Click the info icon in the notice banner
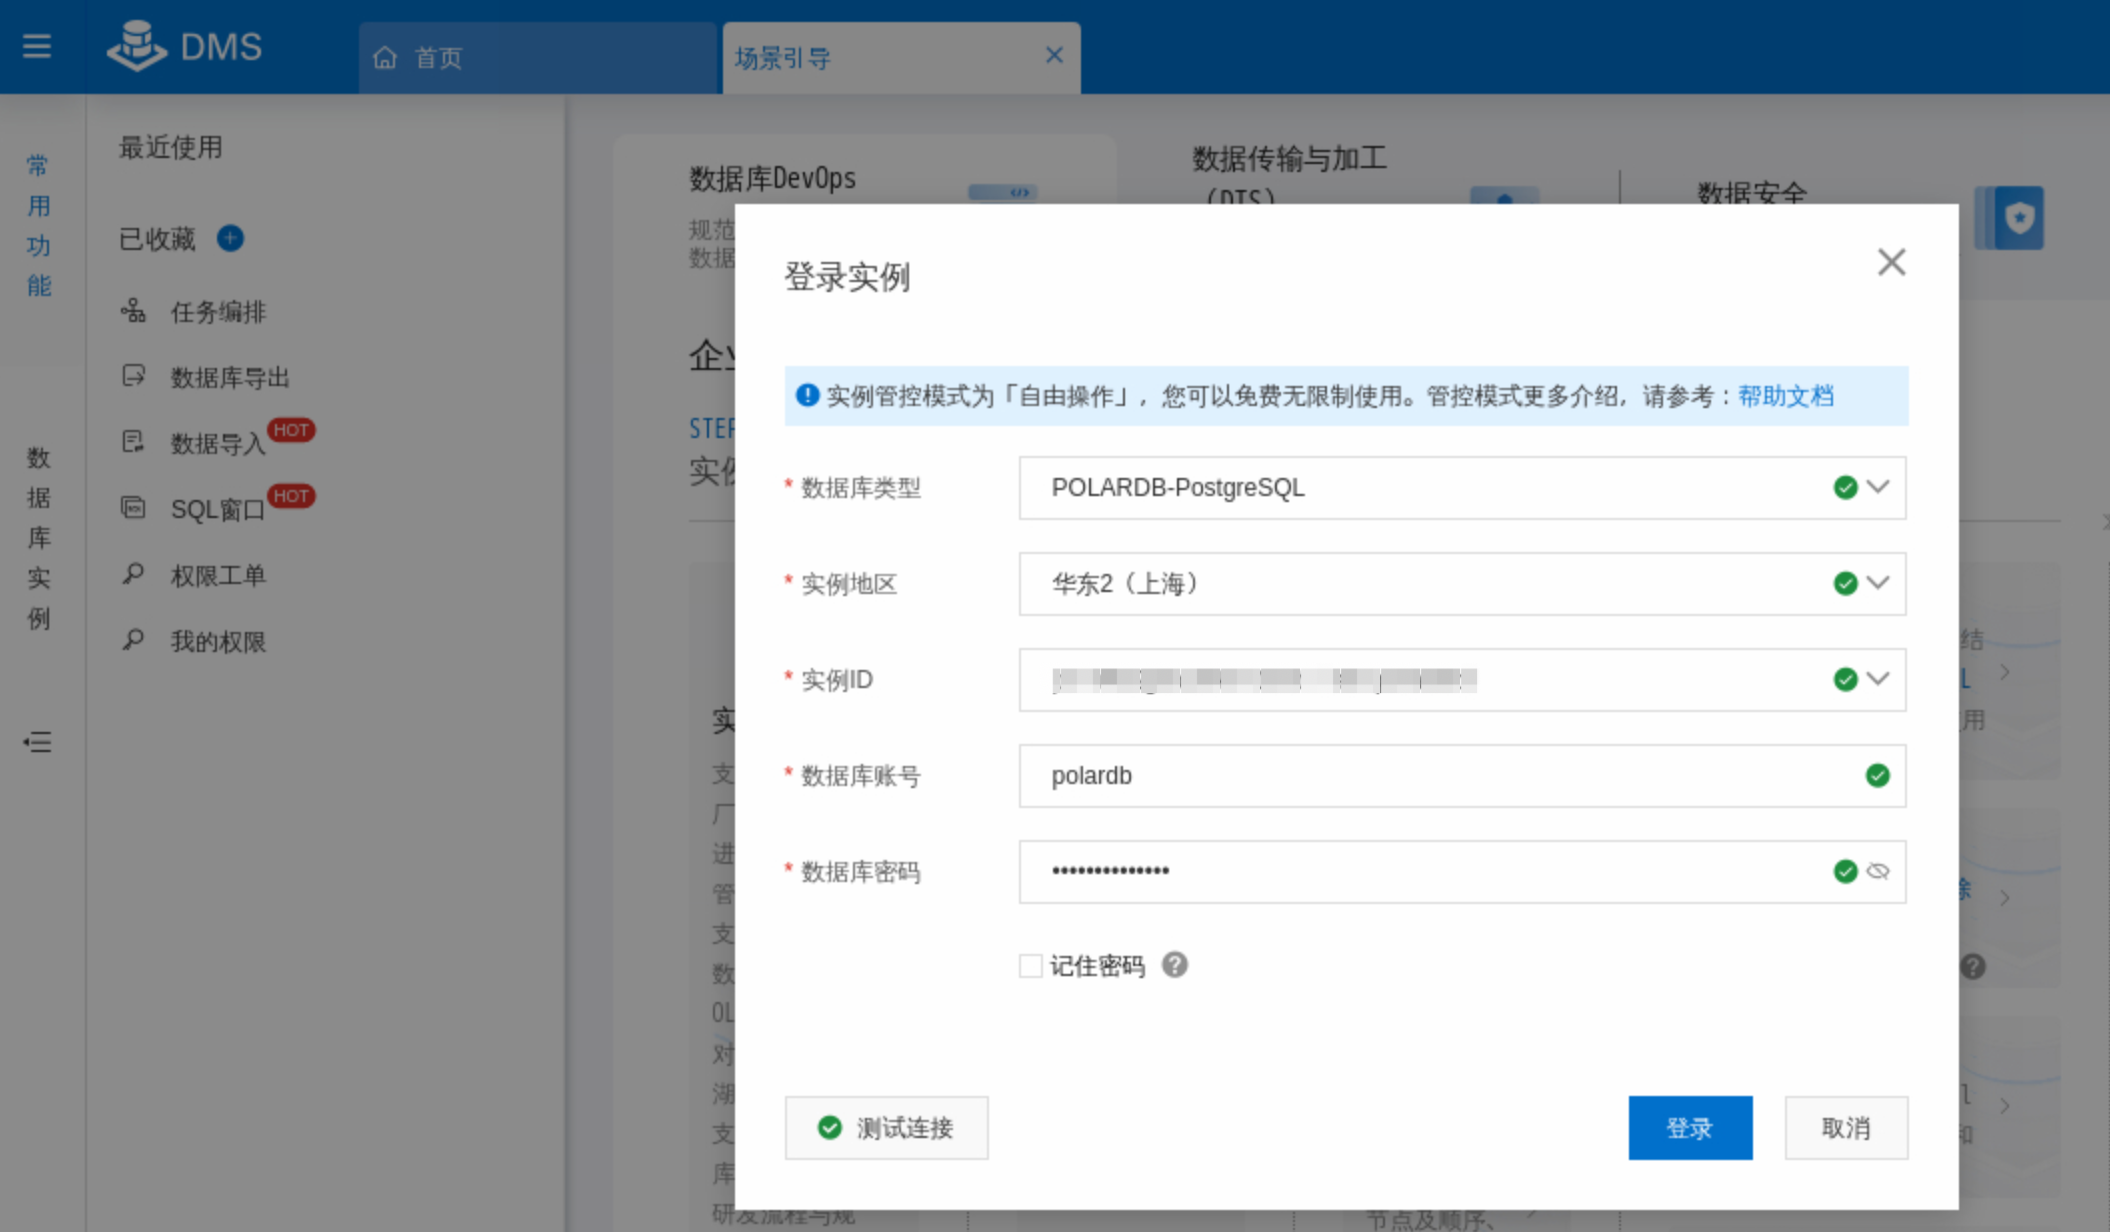 tap(807, 395)
